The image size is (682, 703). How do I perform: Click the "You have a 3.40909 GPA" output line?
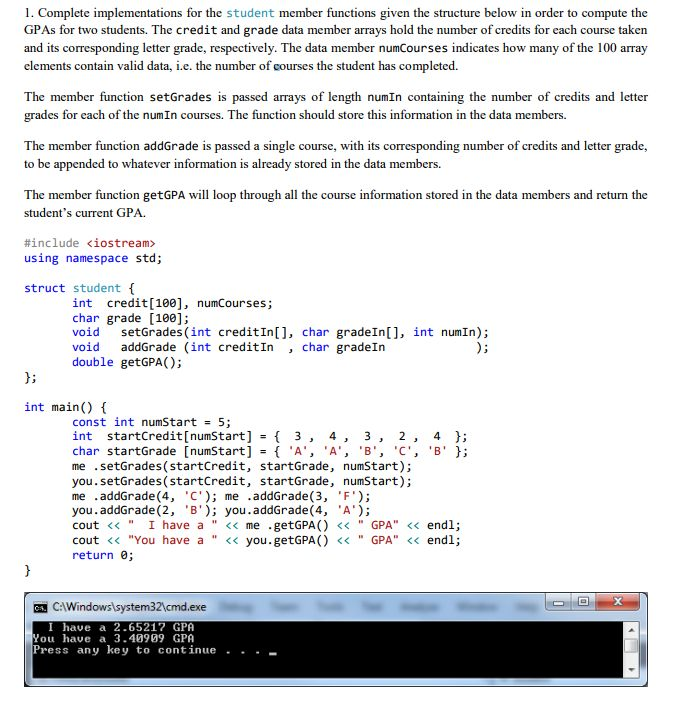(114, 638)
